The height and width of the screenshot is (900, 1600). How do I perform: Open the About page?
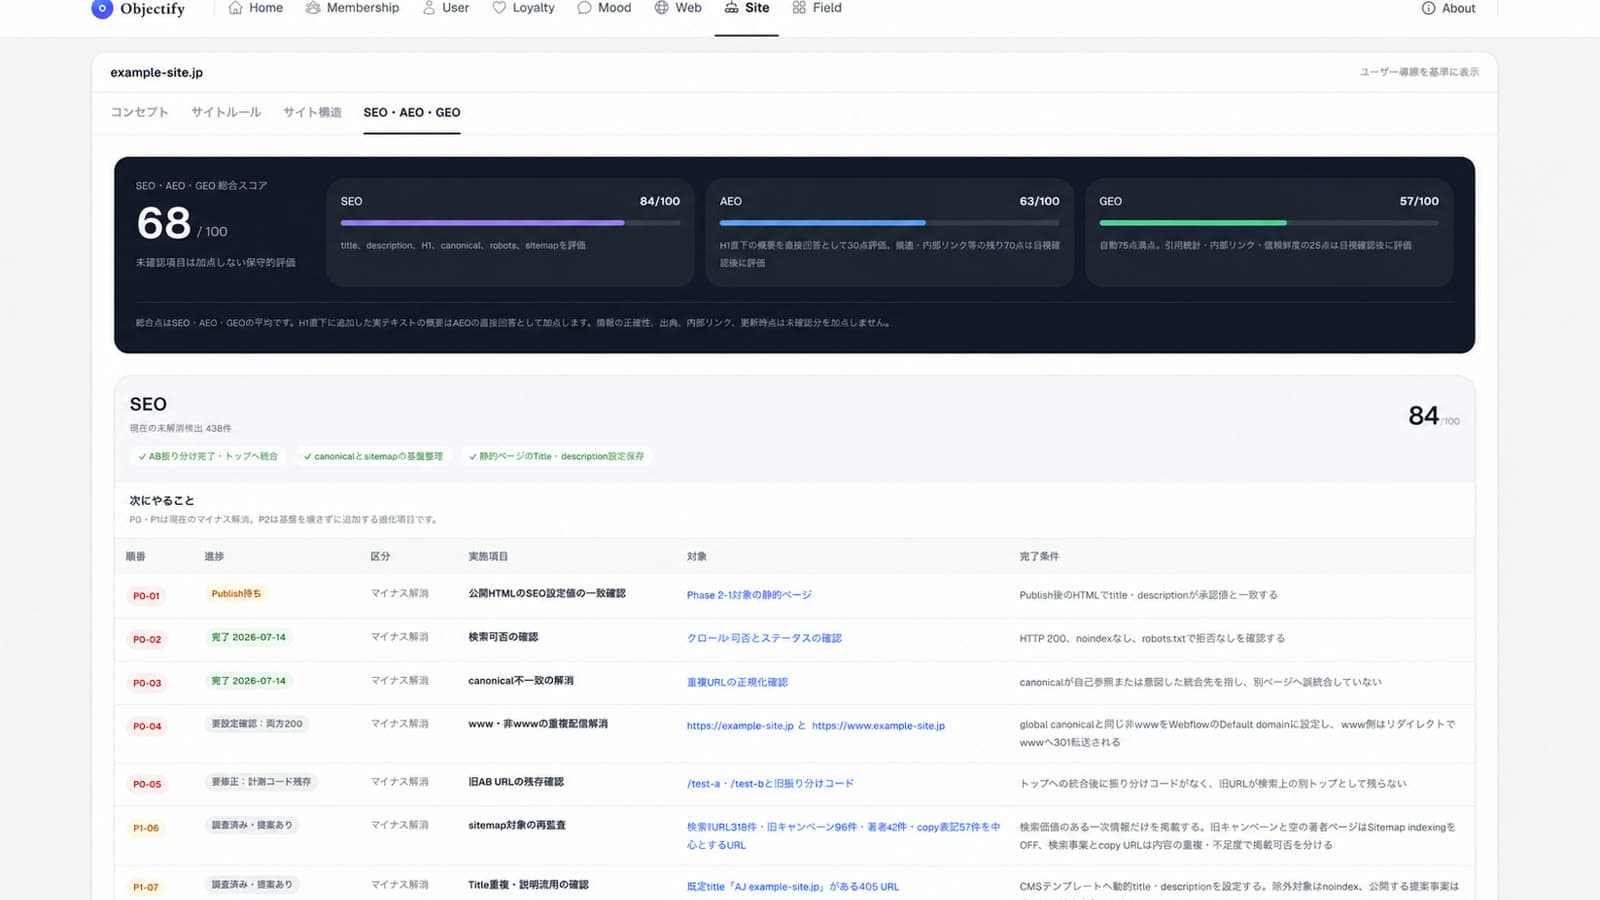point(1448,8)
